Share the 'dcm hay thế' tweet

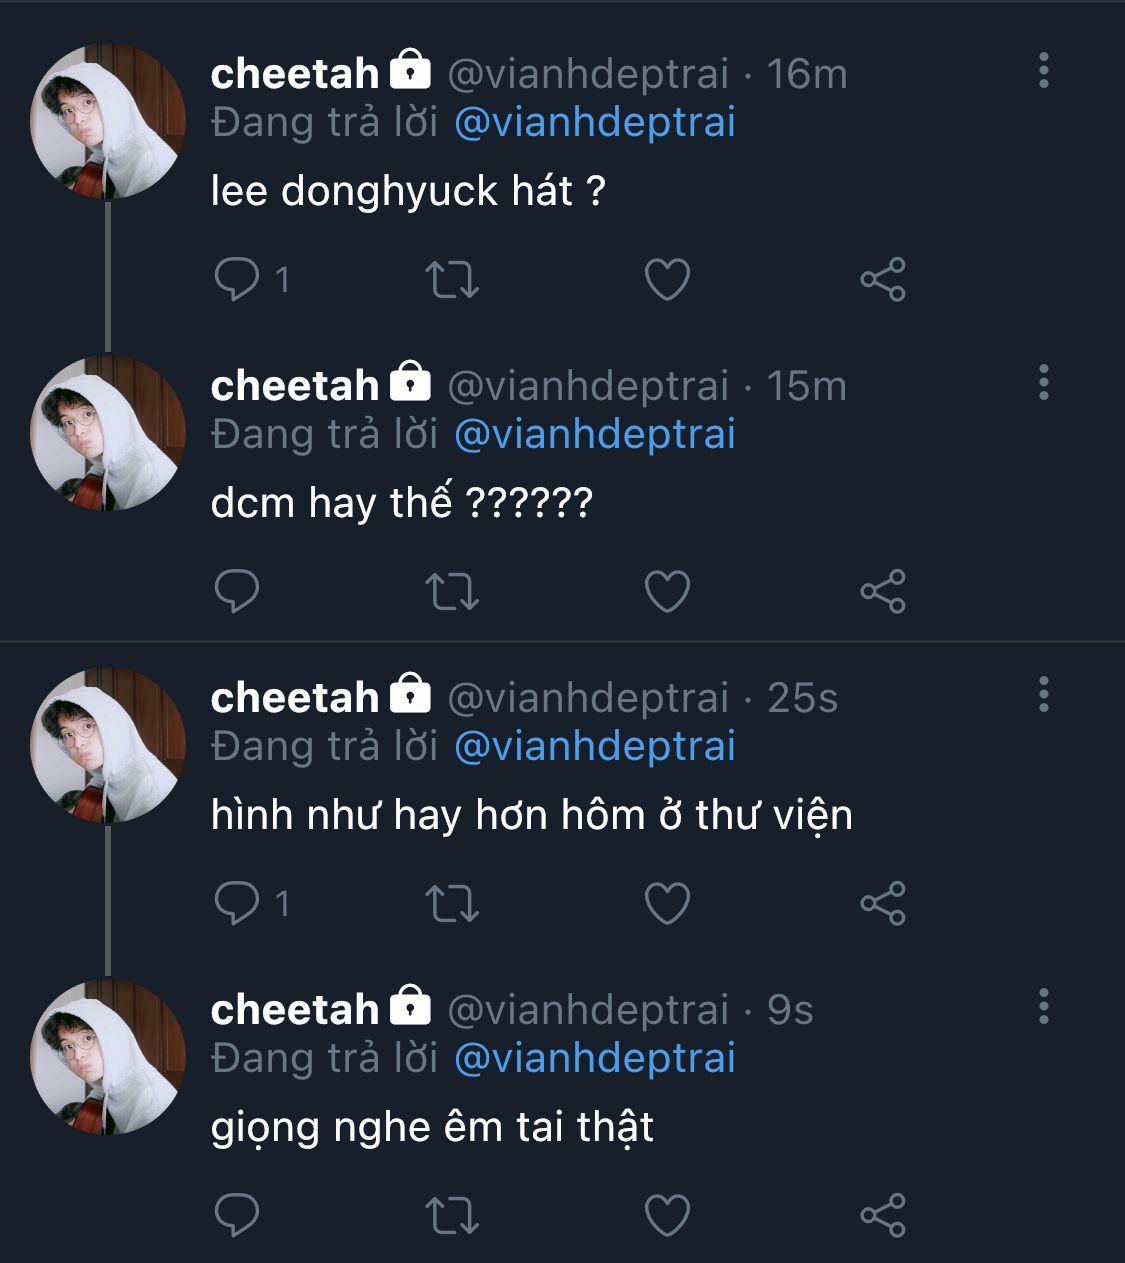pos(882,591)
